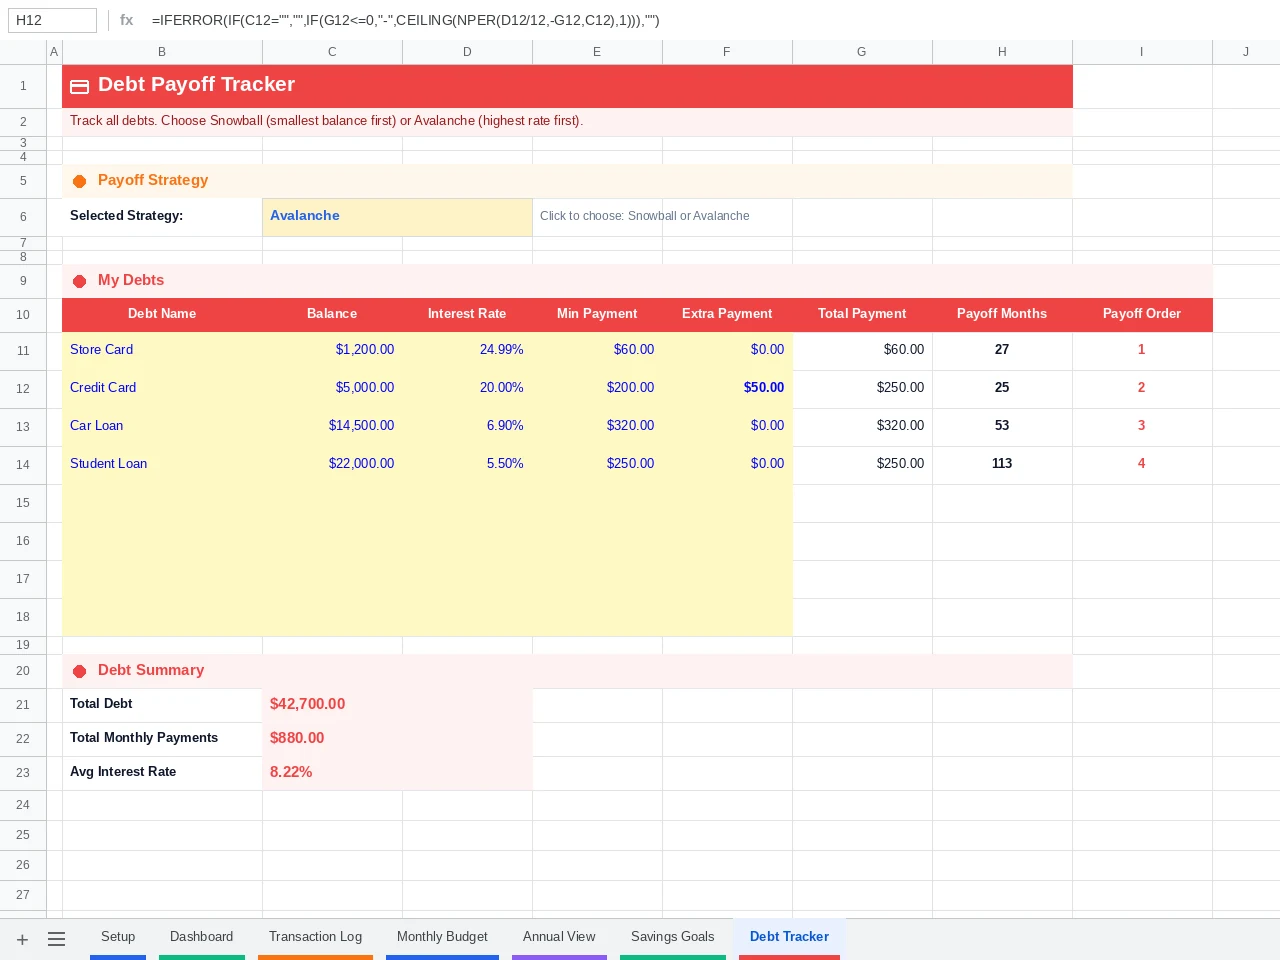This screenshot has width=1280, height=960.
Task: Click the Extra Payment column header
Action: point(727,315)
